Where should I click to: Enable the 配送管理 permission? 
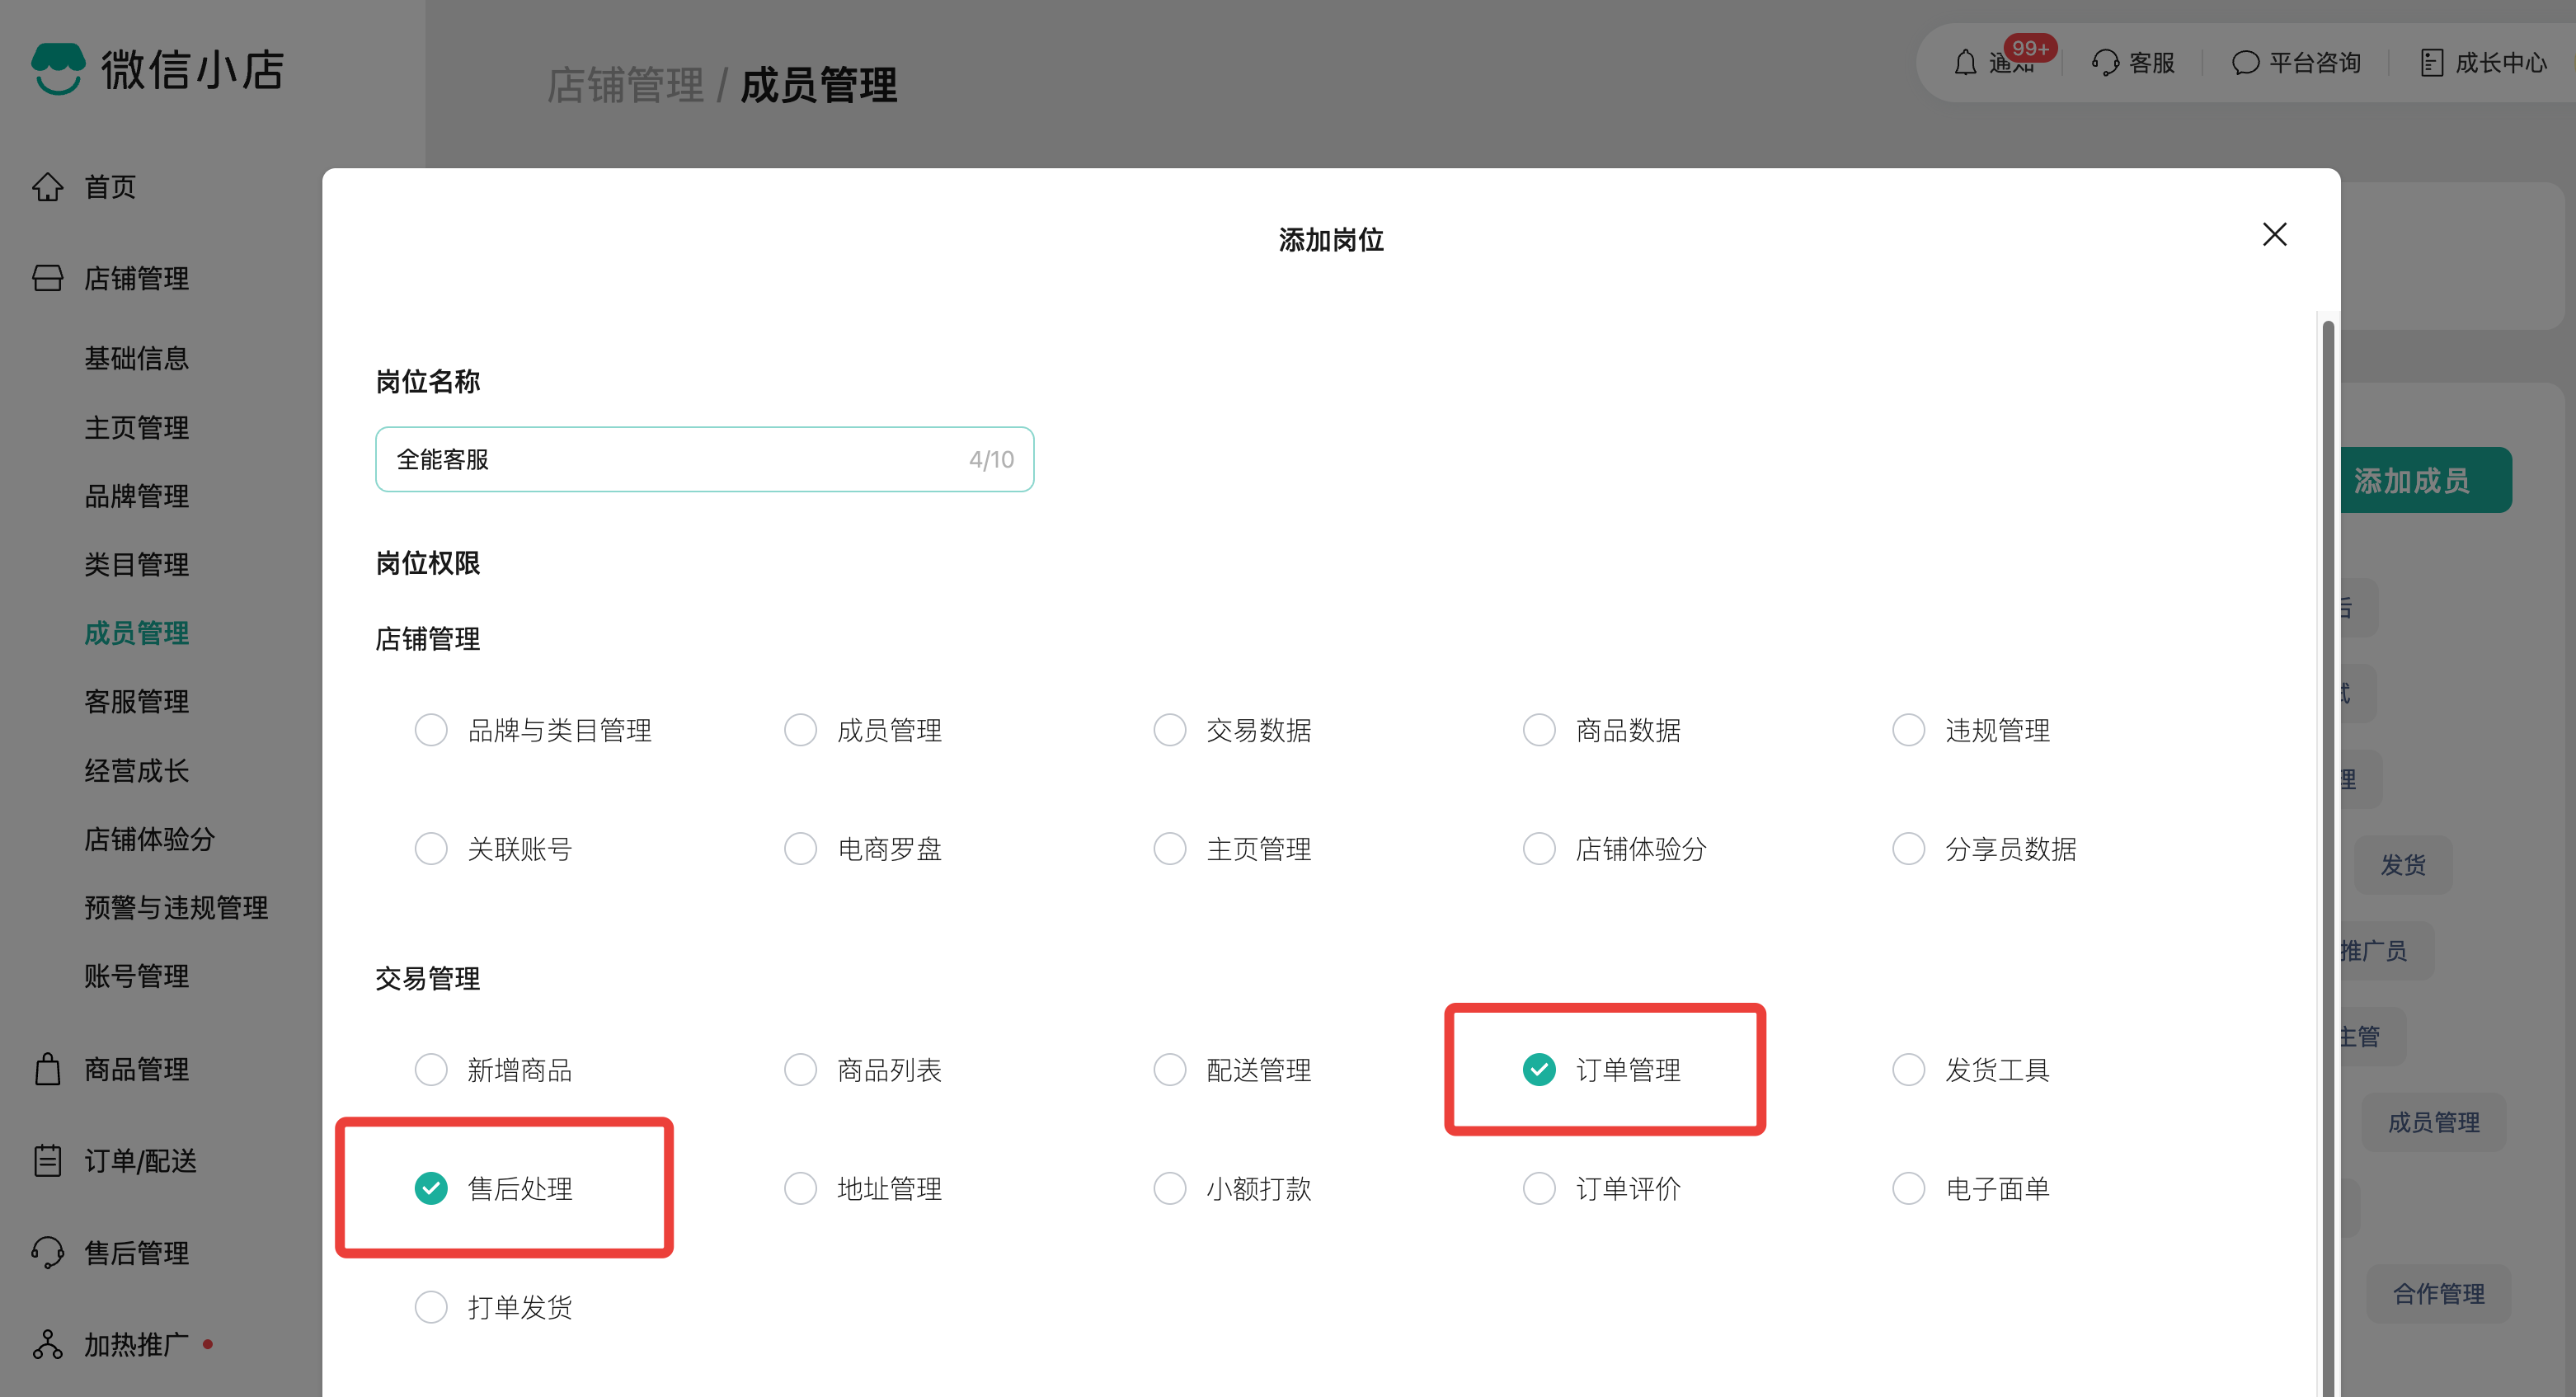1170,1069
